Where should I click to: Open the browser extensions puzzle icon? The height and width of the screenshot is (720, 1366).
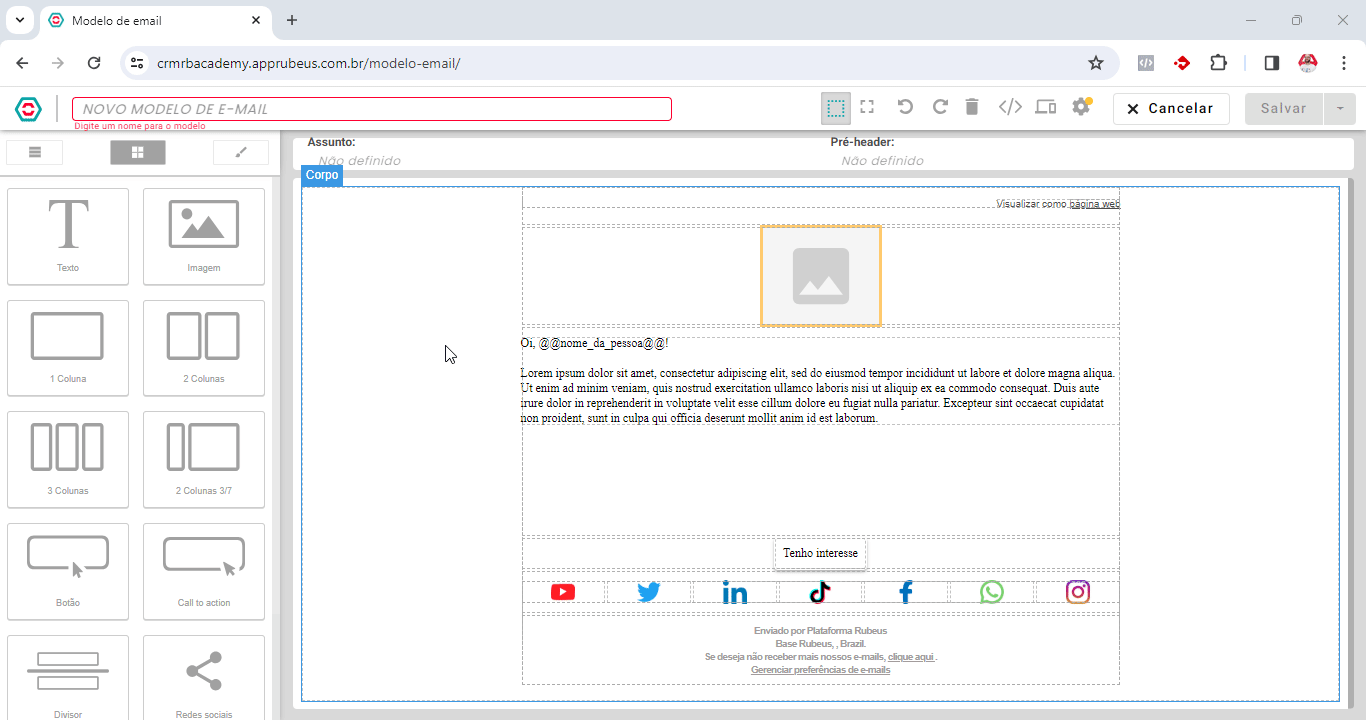click(x=1218, y=63)
